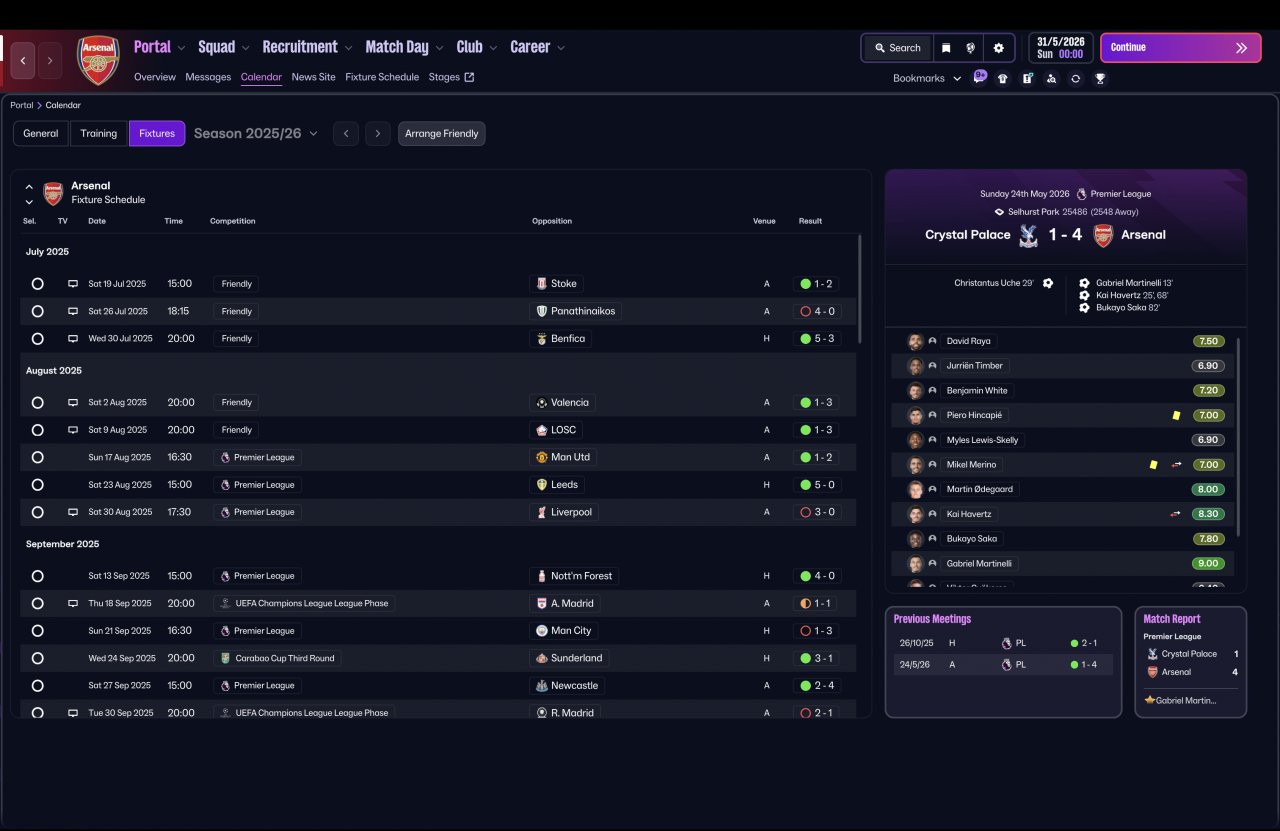The image size is (1280, 831).
Task: Open the Messages sub-menu item
Action: point(208,77)
